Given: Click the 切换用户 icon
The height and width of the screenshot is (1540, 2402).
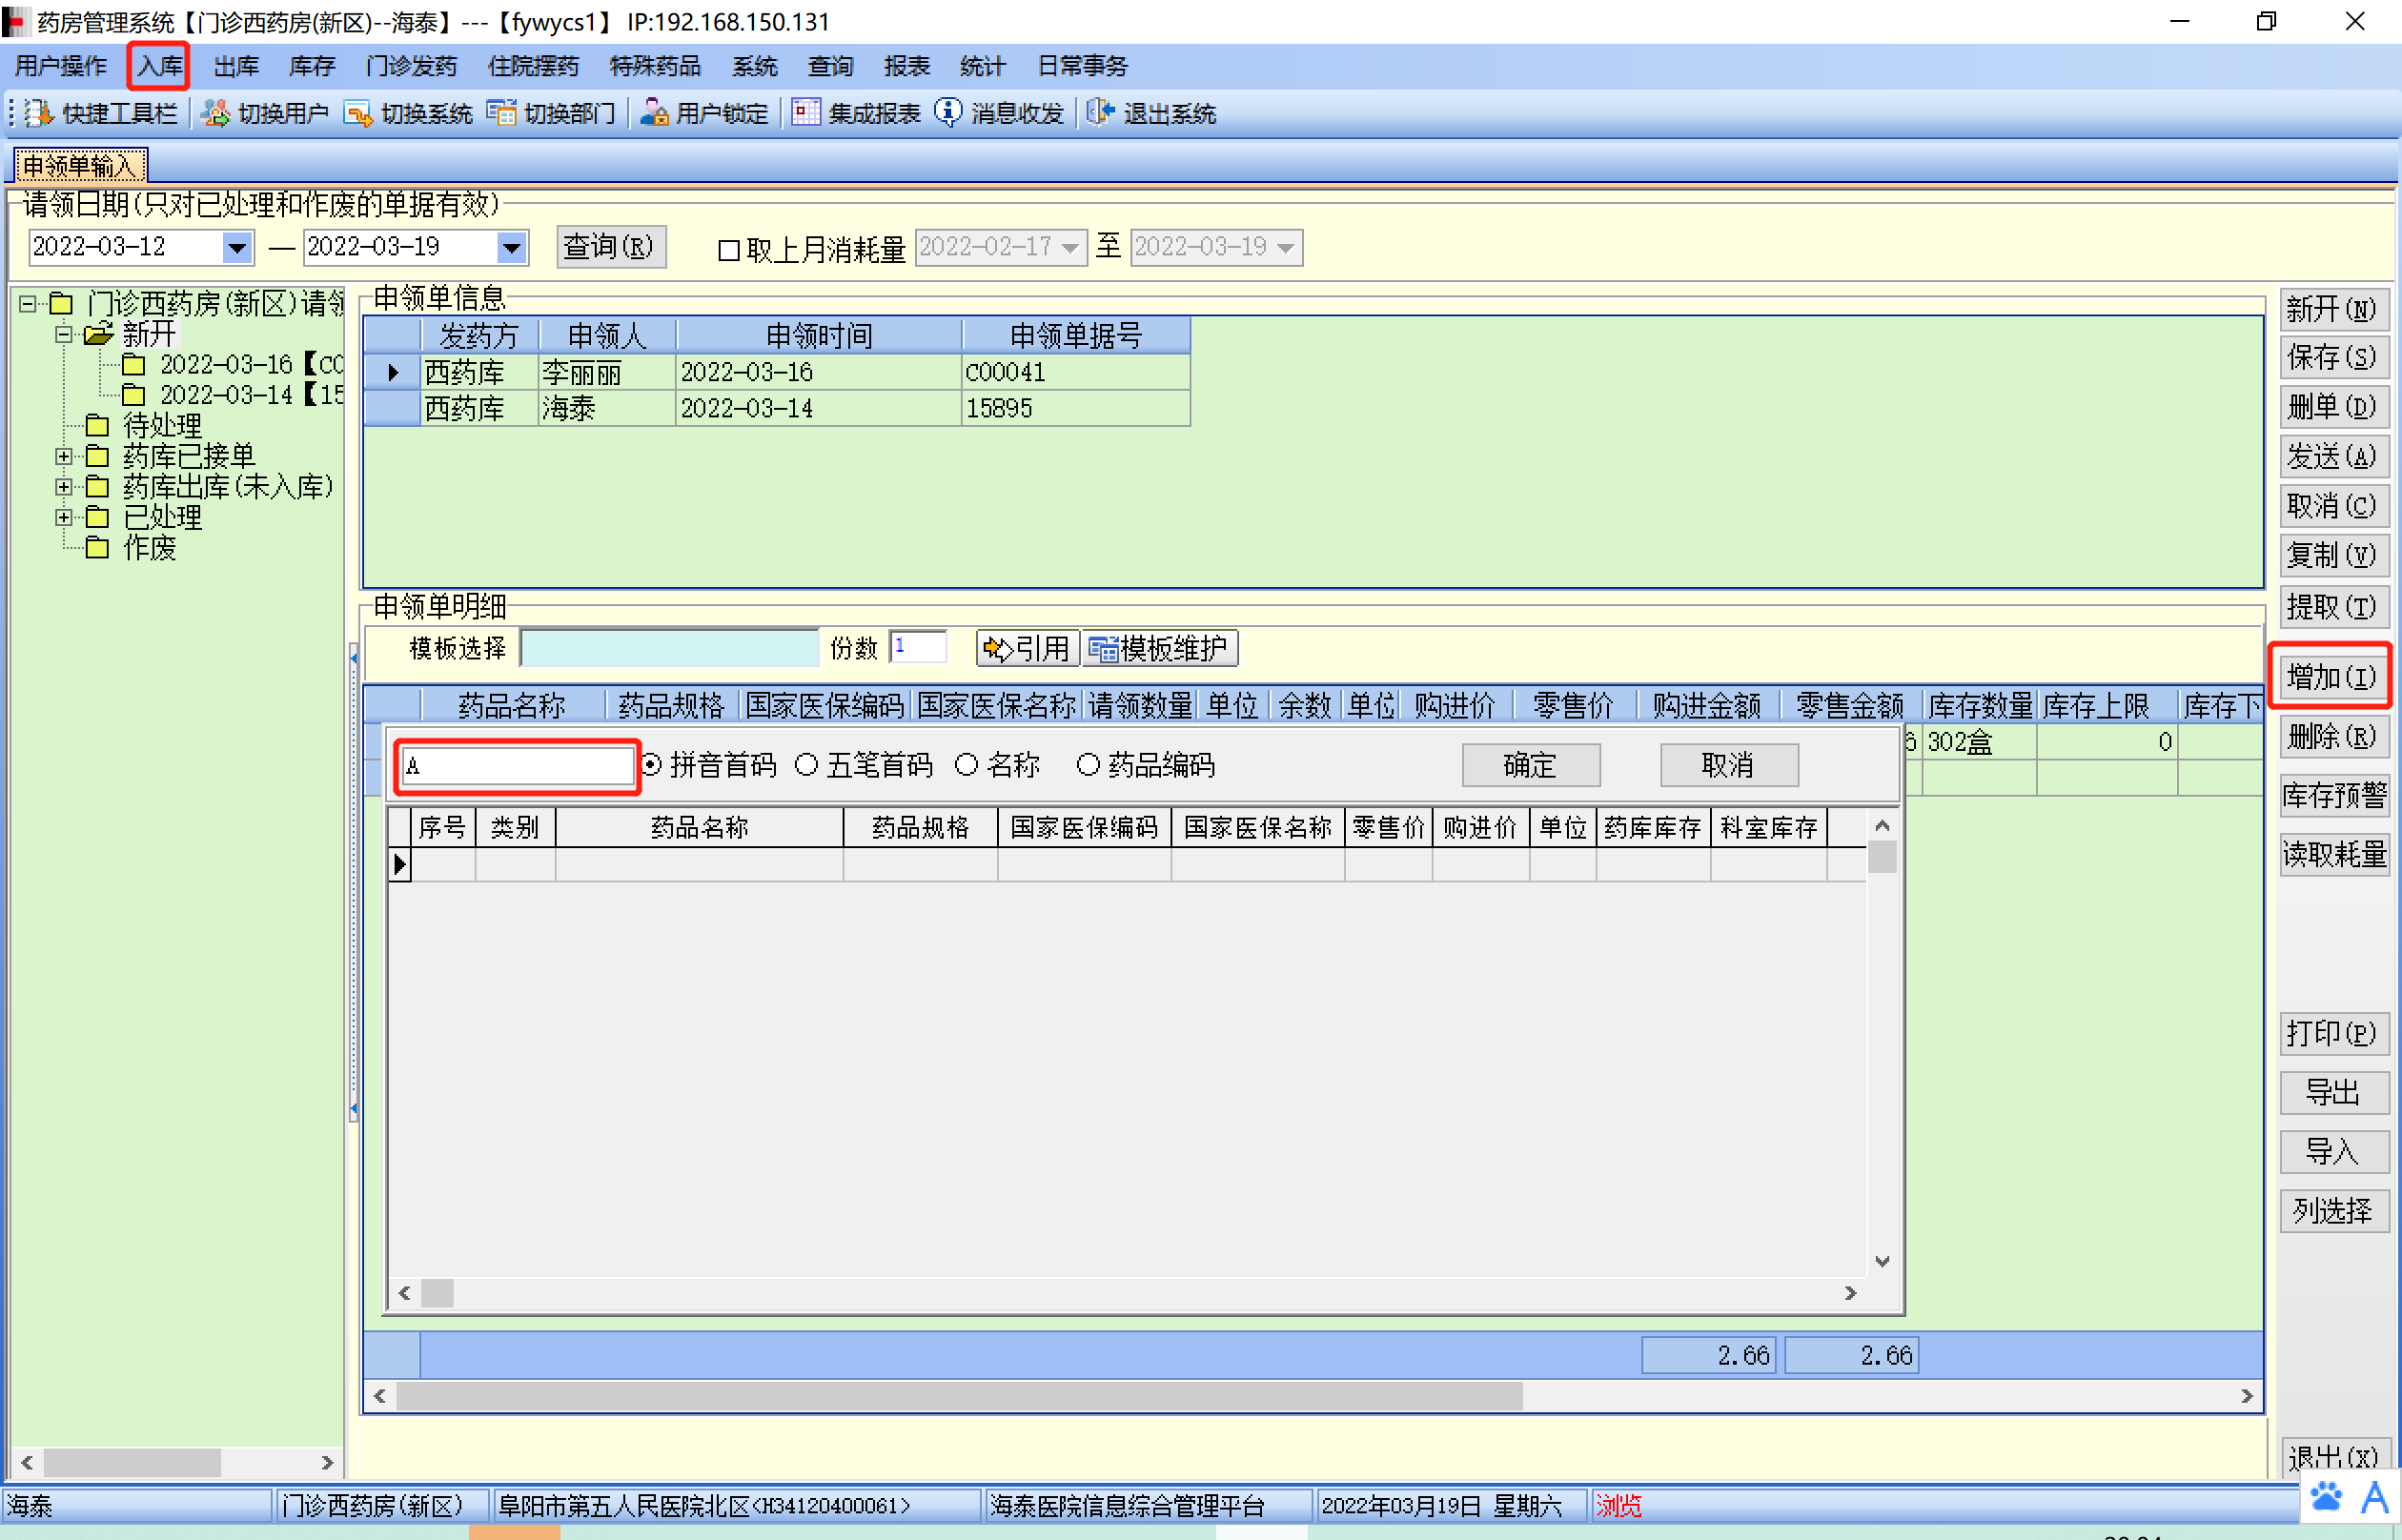Looking at the screenshot, I should (x=215, y=113).
